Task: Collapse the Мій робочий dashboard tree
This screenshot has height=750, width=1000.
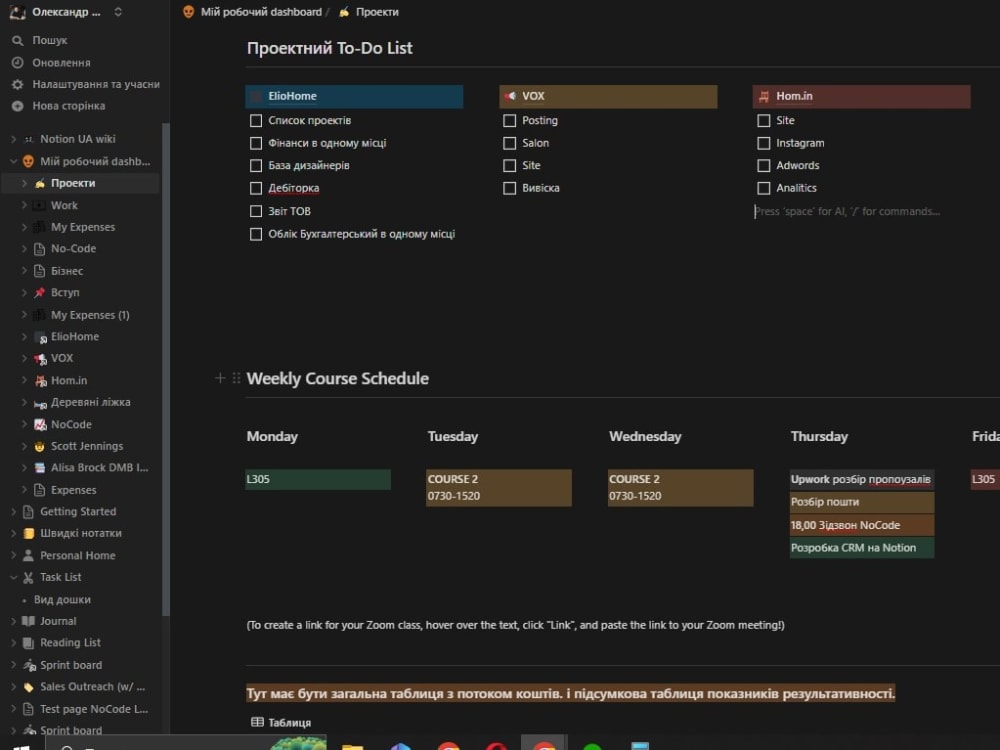Action: click(x=13, y=161)
